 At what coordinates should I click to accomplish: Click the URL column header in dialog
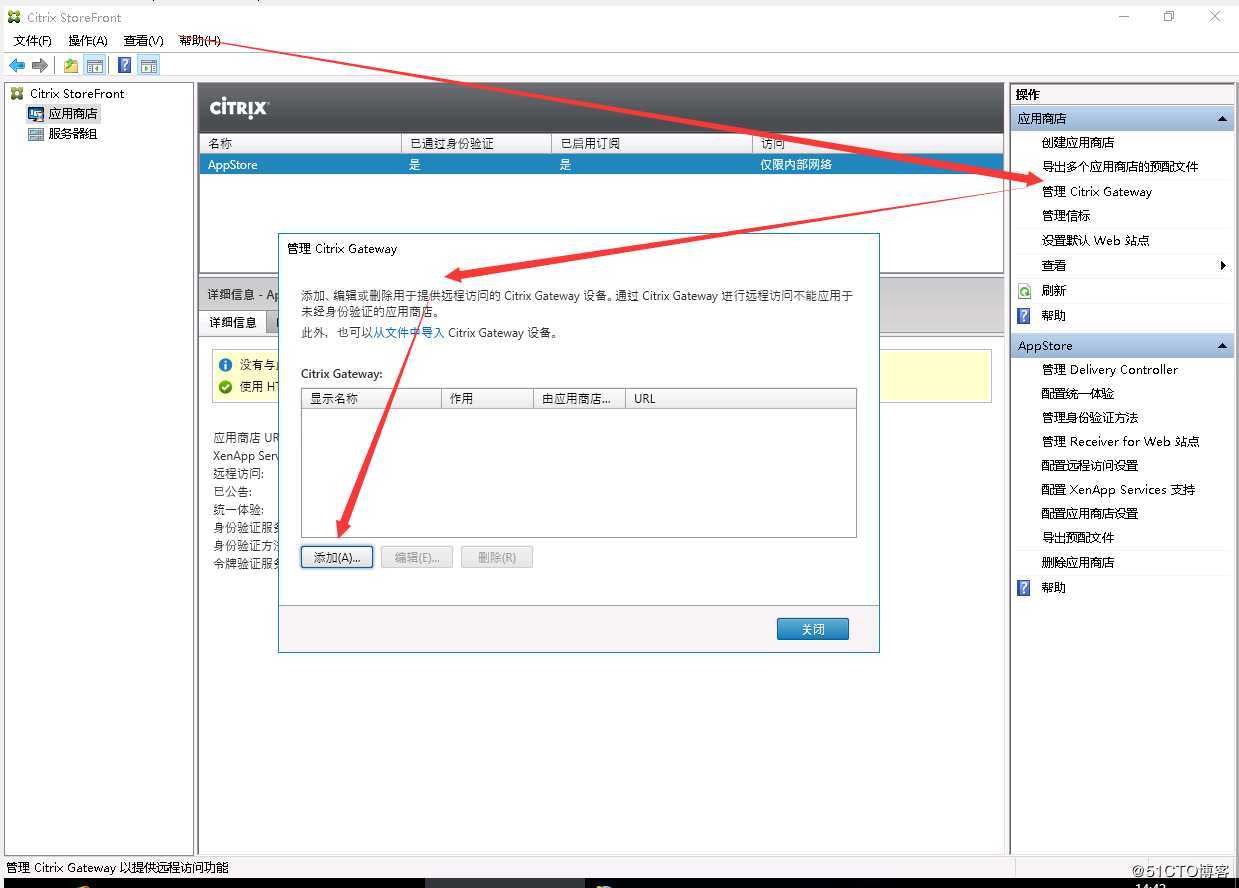[x=741, y=399]
